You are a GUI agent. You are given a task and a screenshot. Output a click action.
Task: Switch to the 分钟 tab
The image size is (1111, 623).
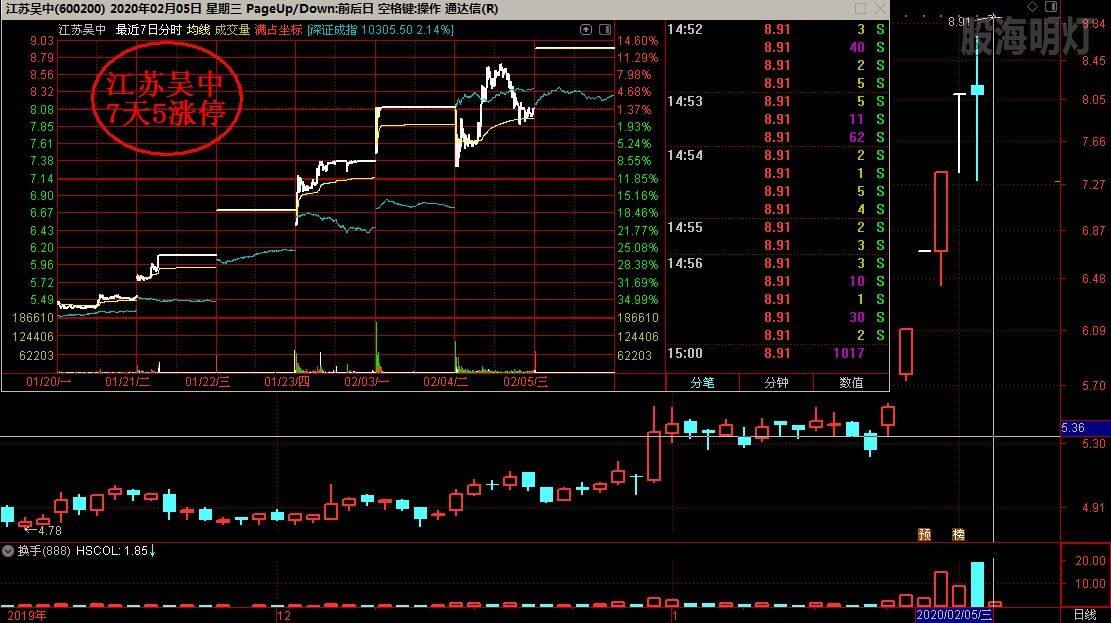[x=776, y=383]
